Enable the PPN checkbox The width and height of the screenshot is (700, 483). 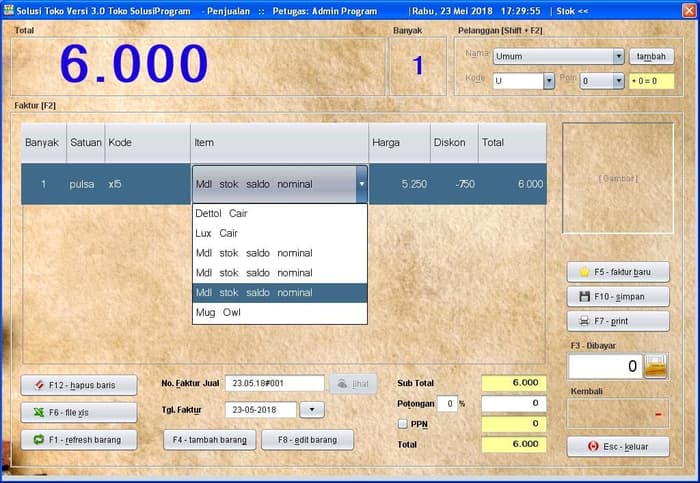pos(403,423)
